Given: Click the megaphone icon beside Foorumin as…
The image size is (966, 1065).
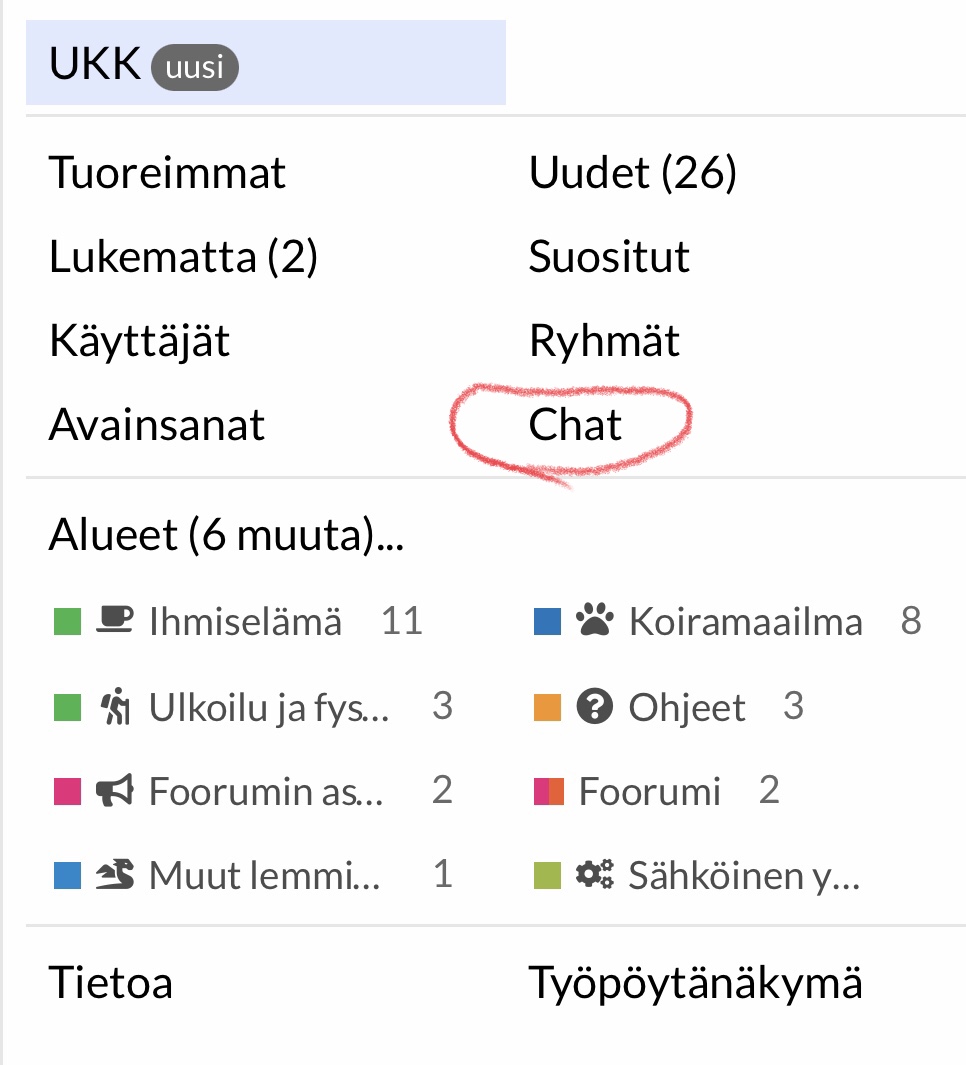Looking at the screenshot, I should [x=114, y=792].
